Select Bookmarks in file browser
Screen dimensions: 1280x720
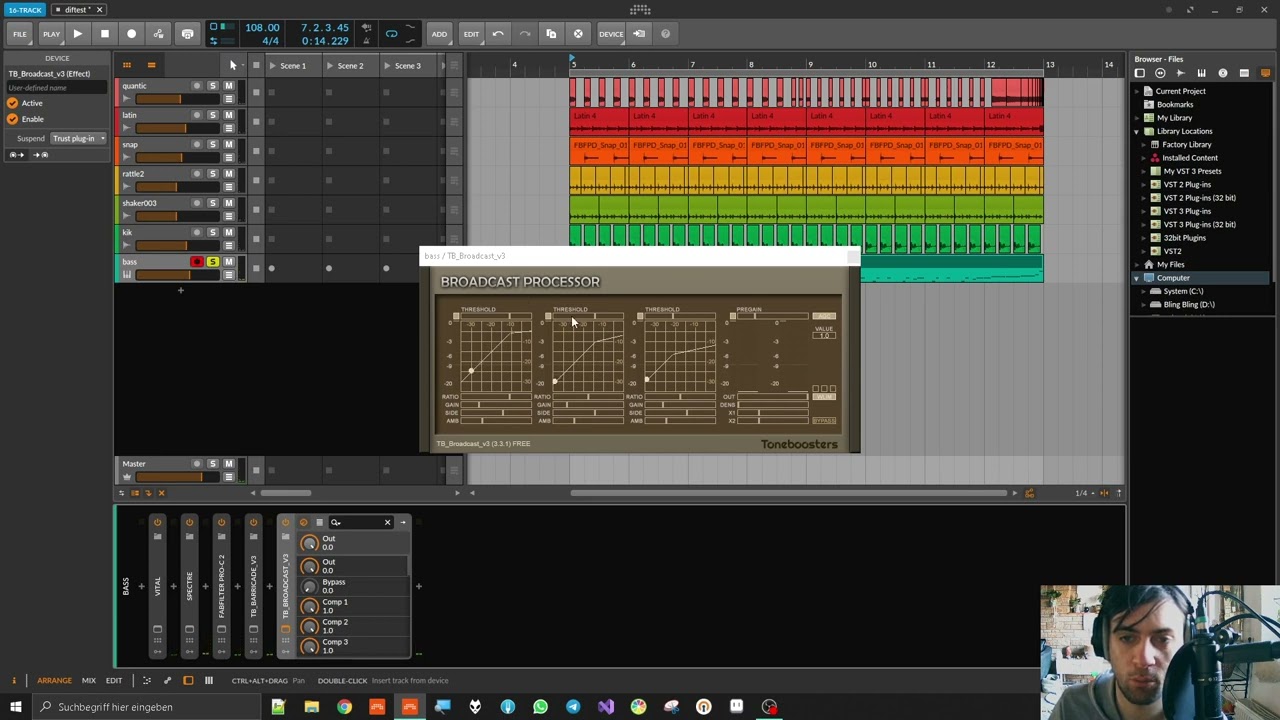pos(1174,105)
